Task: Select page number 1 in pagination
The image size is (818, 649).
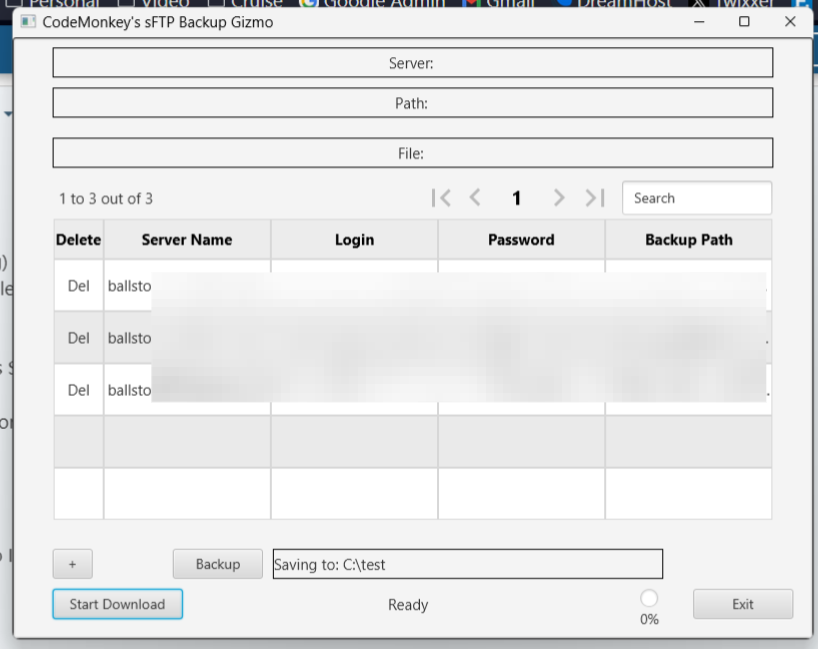Action: tap(516, 198)
